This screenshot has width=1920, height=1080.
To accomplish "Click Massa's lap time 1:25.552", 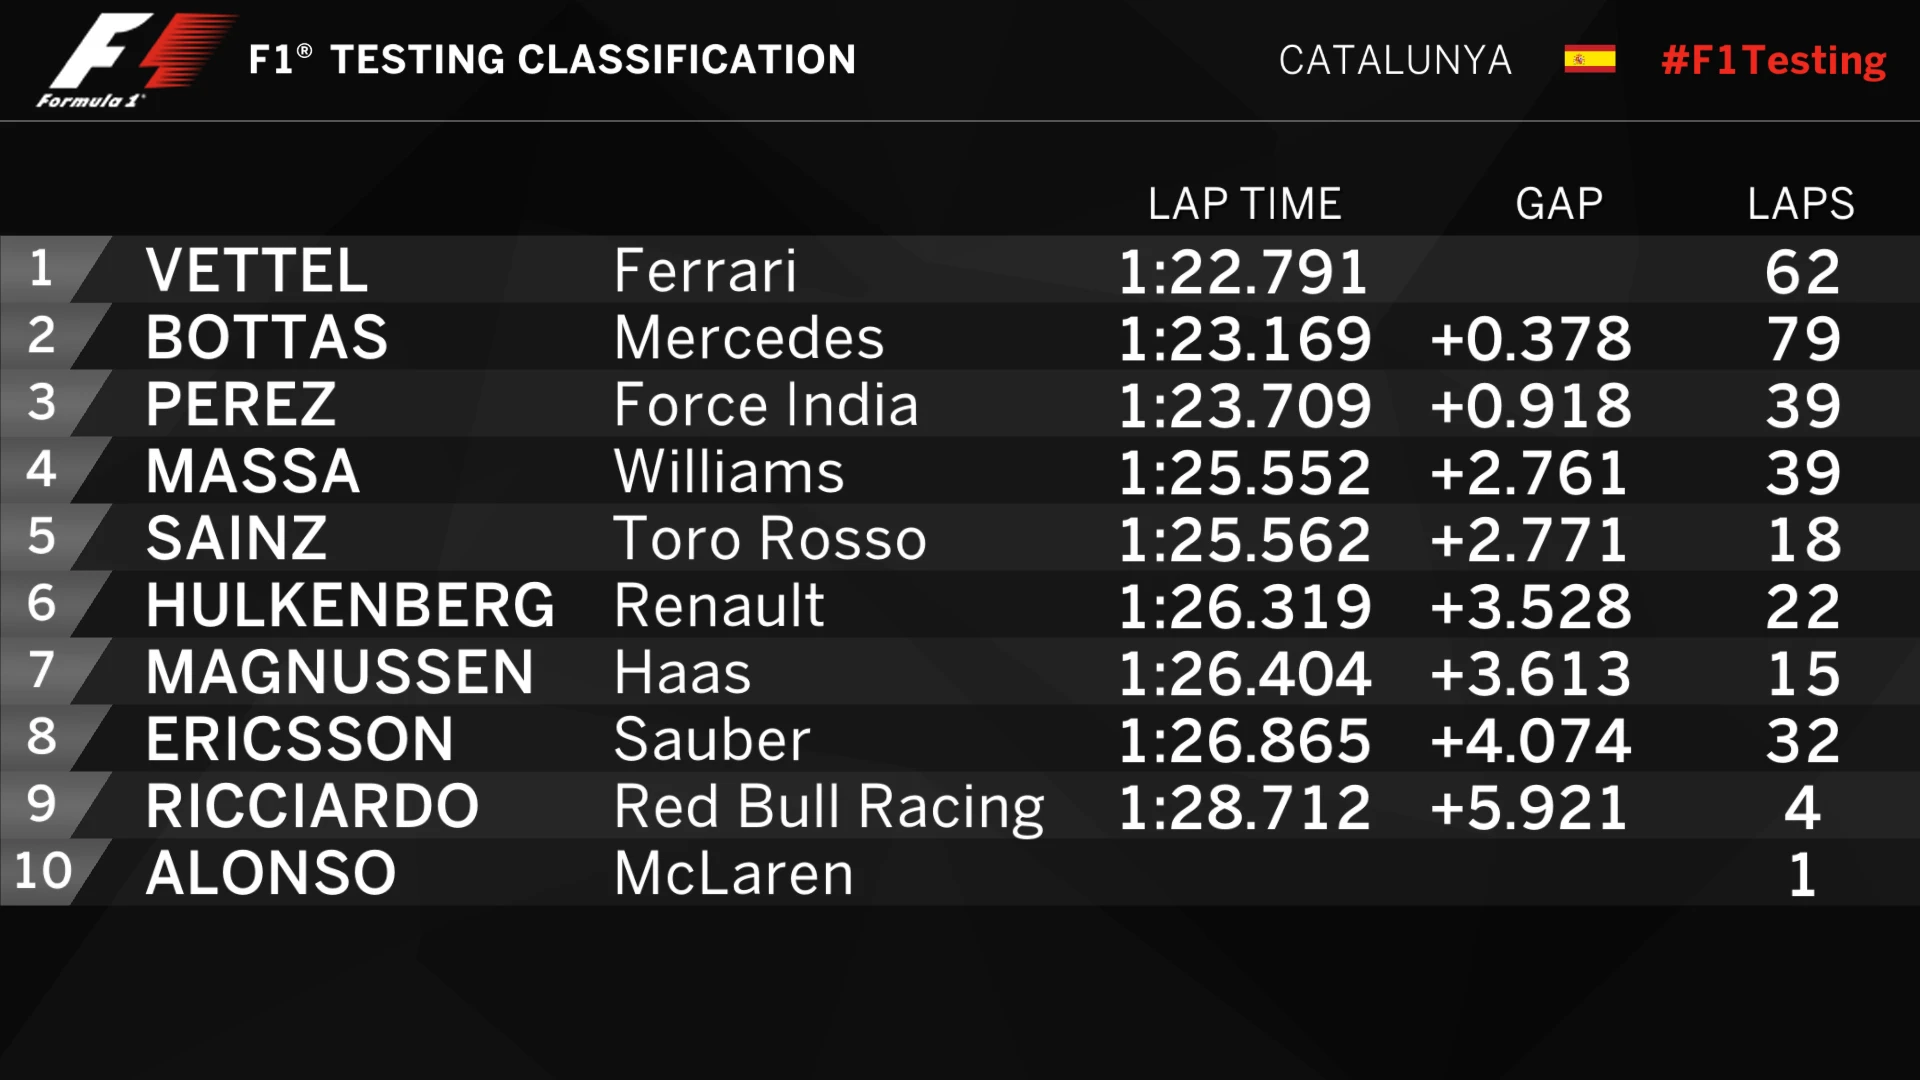I will point(1244,472).
